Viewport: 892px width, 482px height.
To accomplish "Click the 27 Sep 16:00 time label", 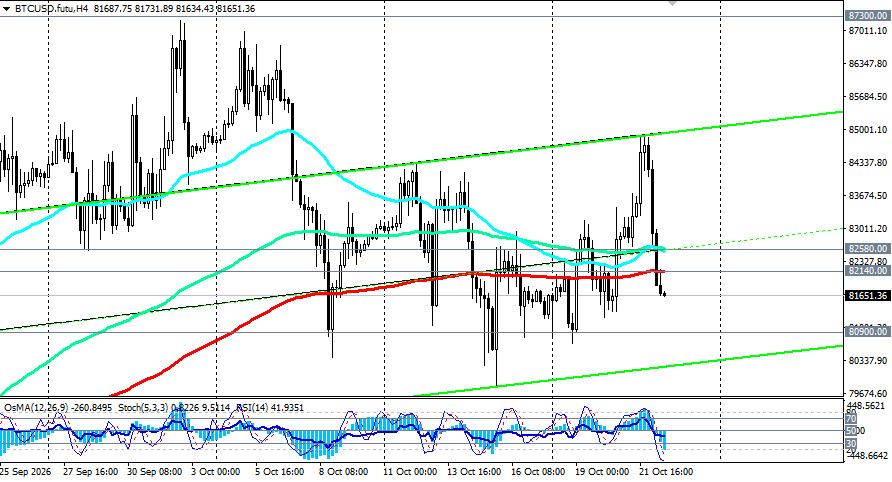I will coord(90,472).
